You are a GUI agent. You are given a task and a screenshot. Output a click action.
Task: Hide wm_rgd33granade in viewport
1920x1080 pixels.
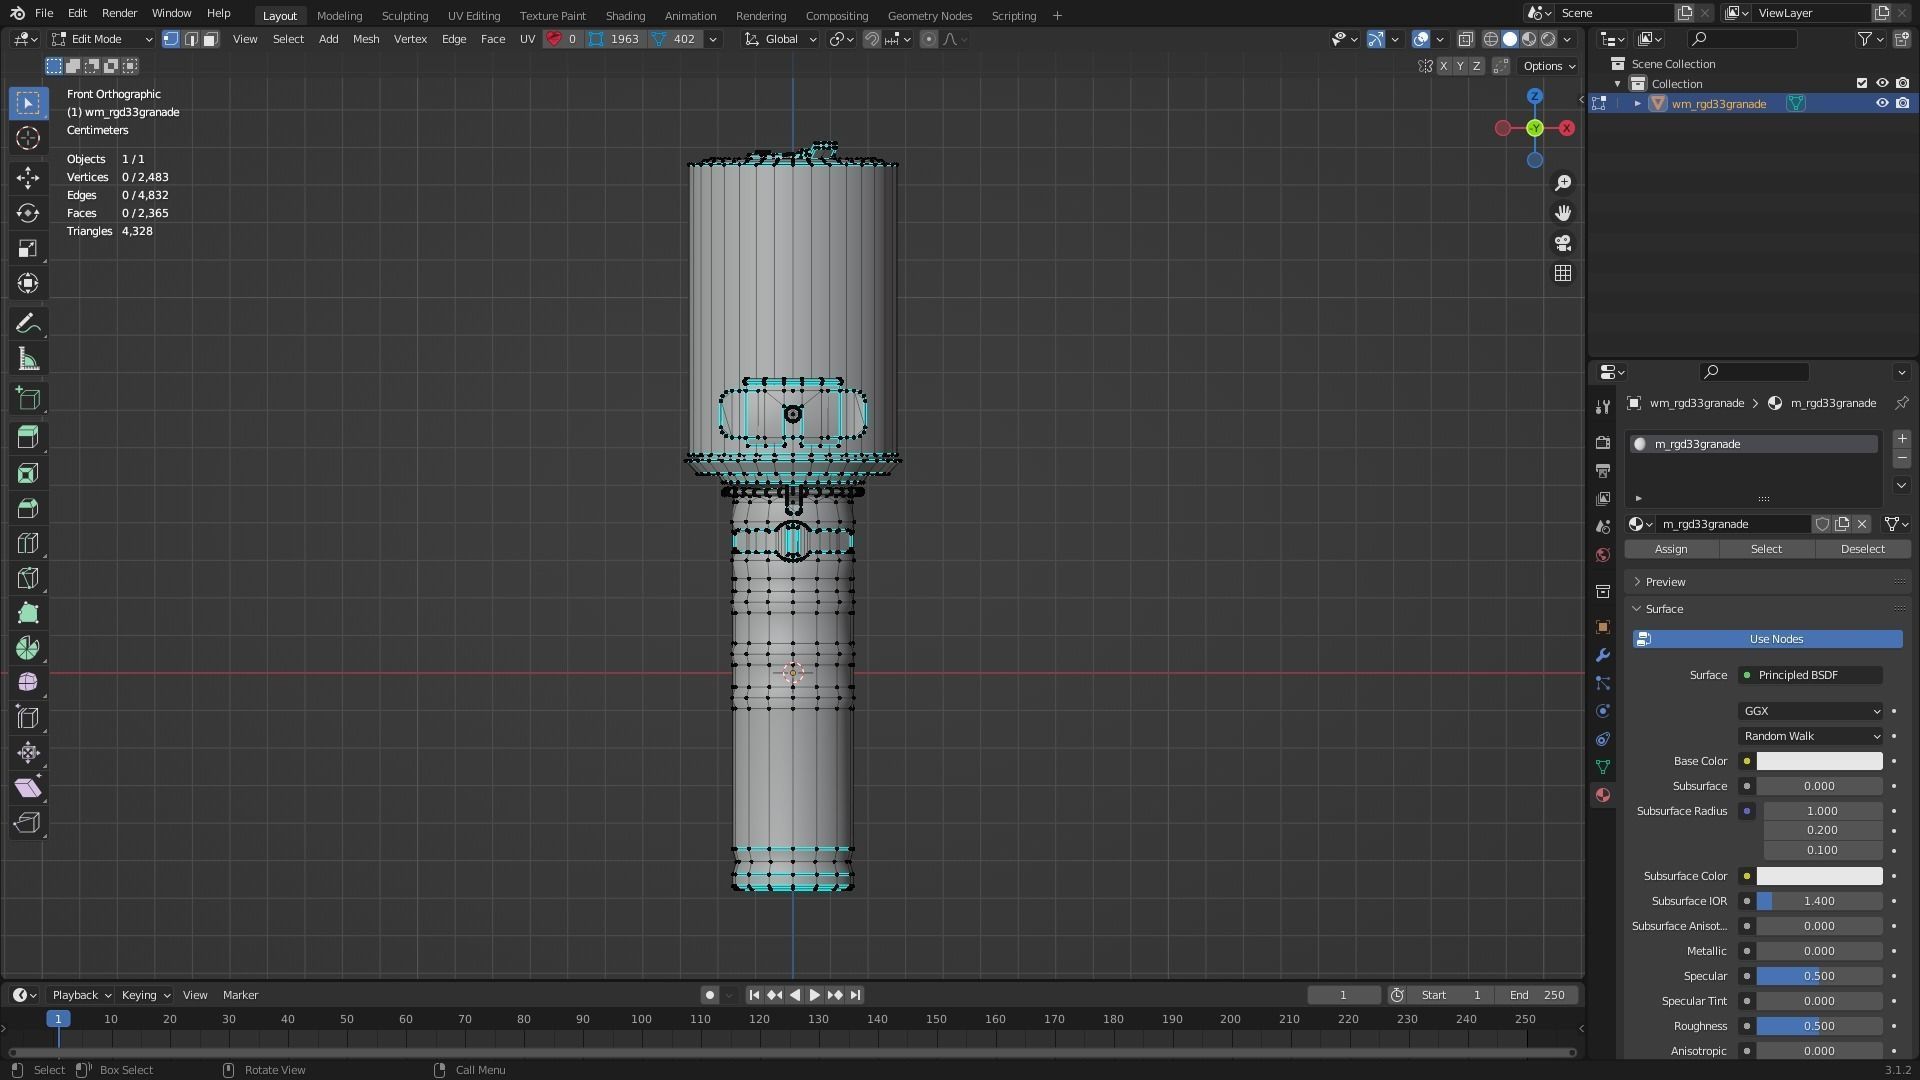[x=1882, y=103]
